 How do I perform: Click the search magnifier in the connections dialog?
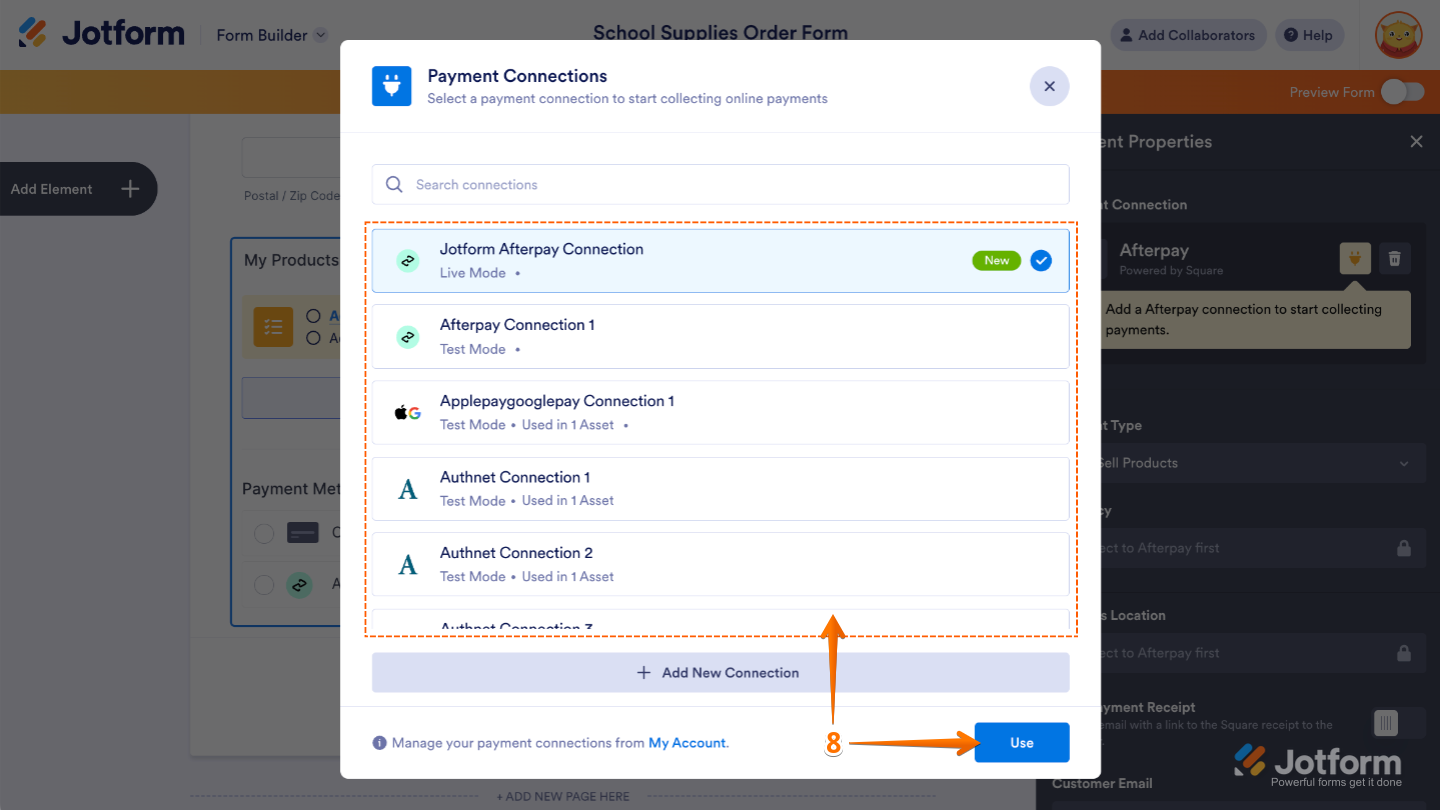point(394,184)
